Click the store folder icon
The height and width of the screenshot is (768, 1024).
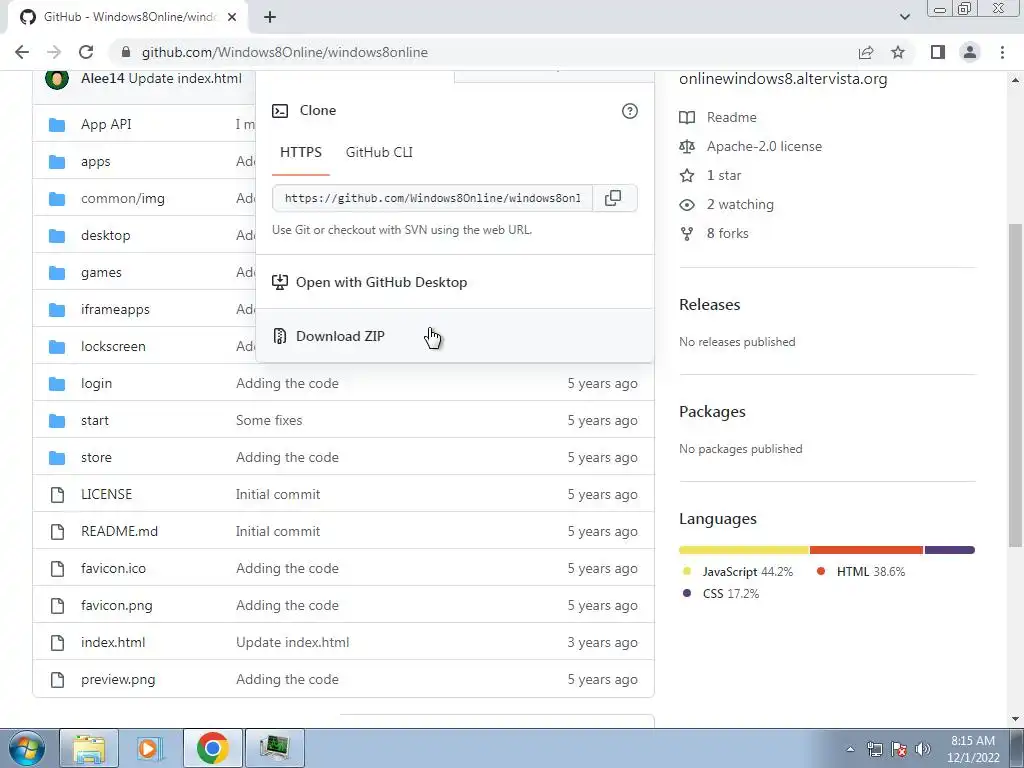click(x=57, y=458)
